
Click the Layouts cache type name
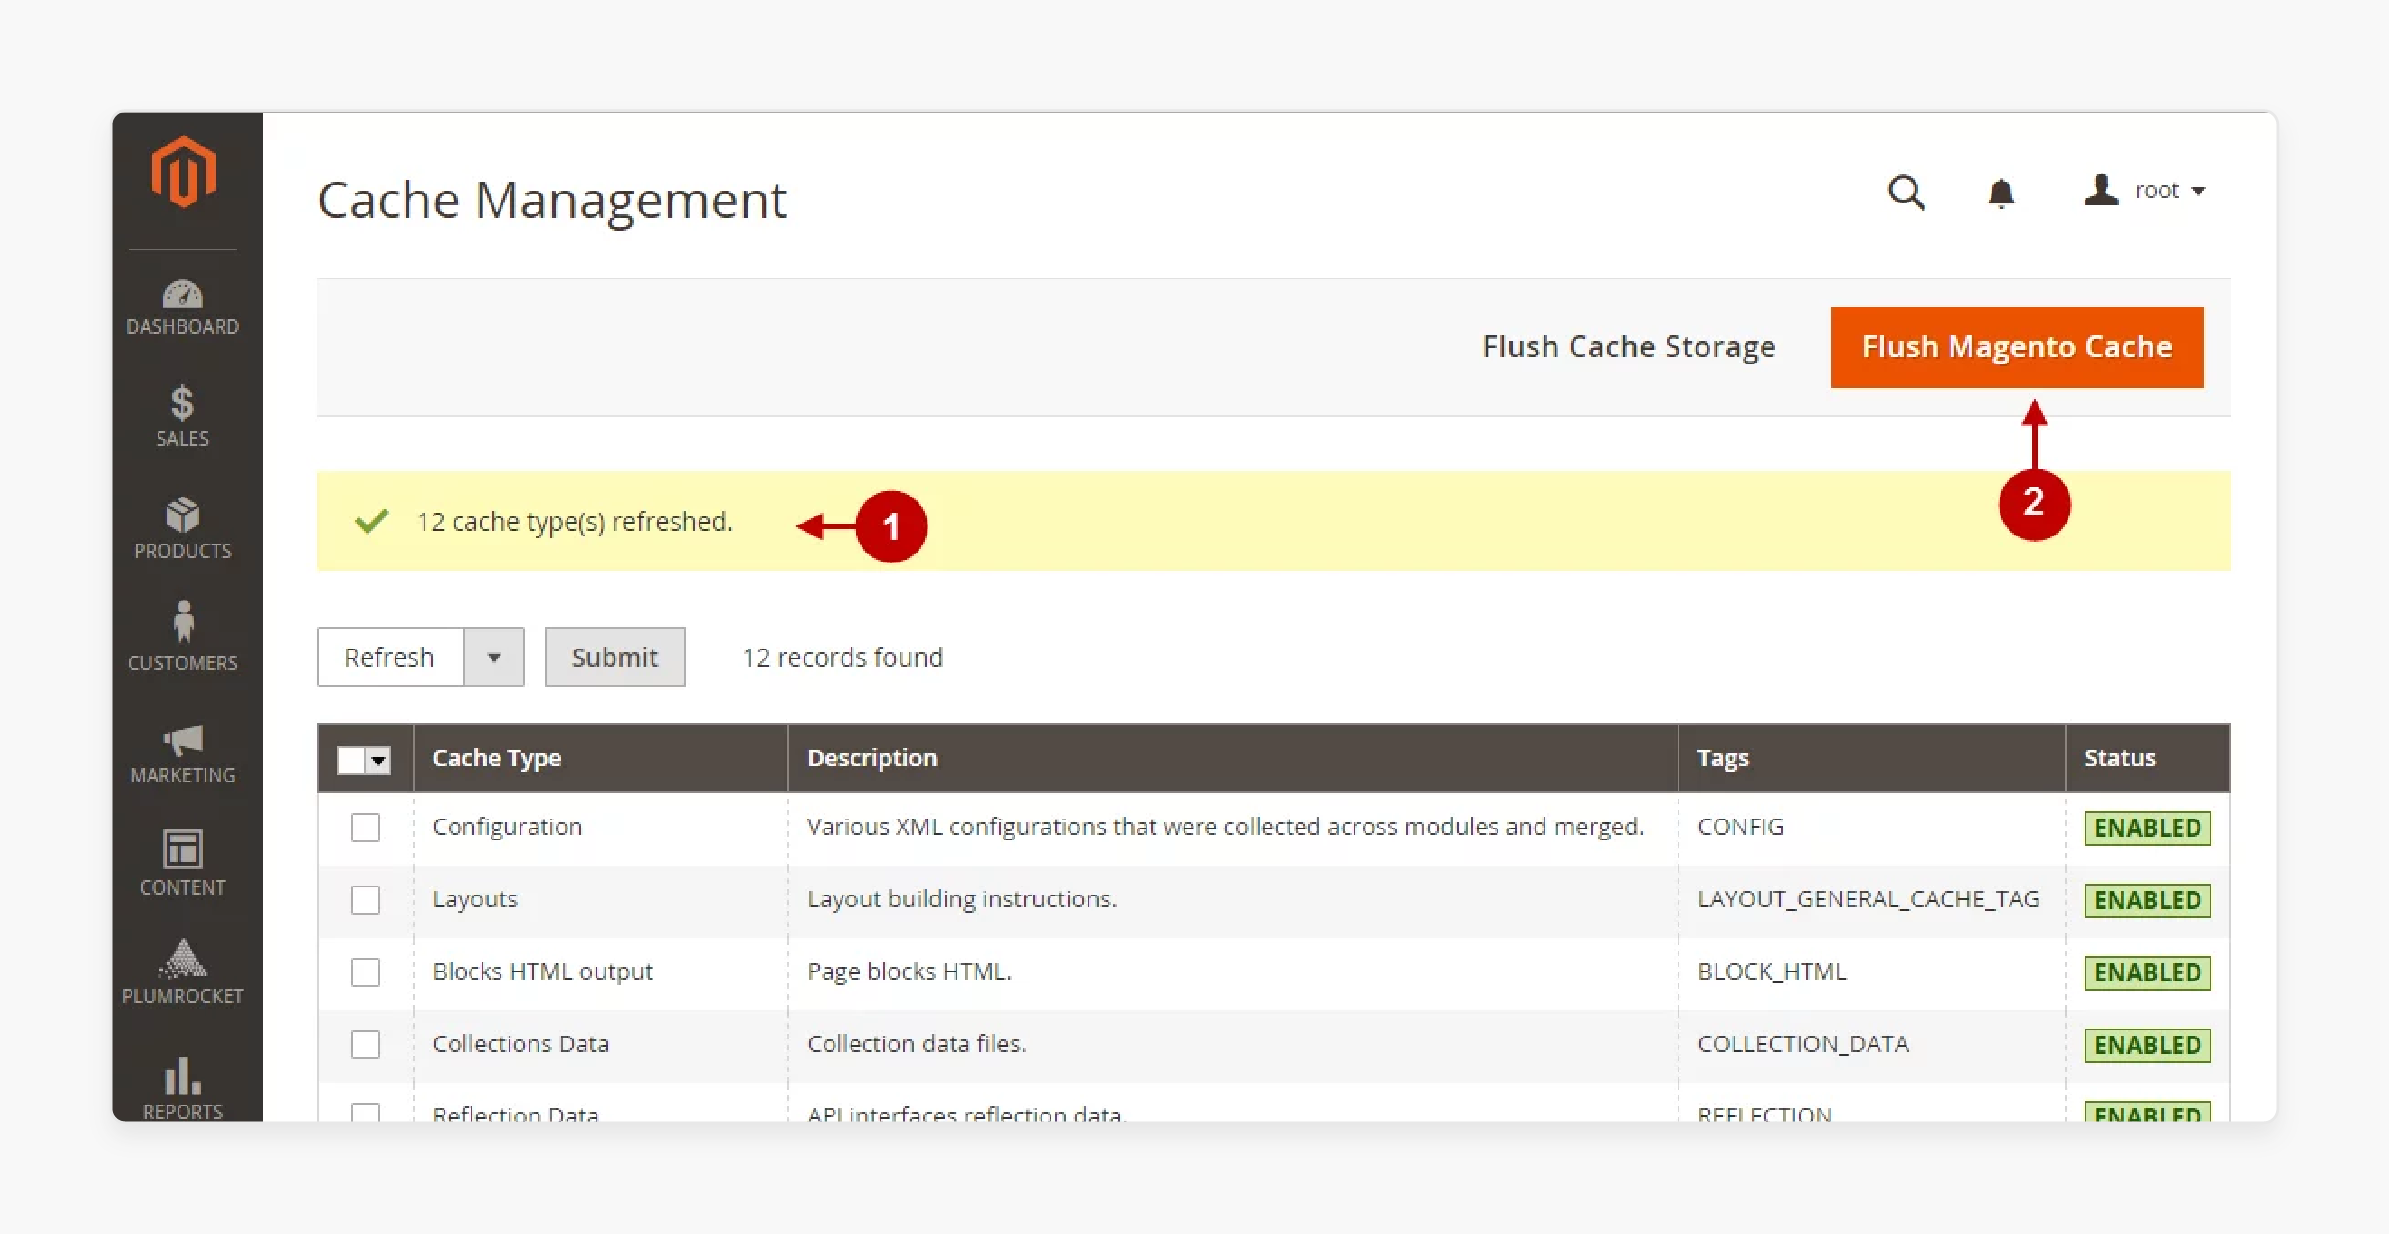475,899
